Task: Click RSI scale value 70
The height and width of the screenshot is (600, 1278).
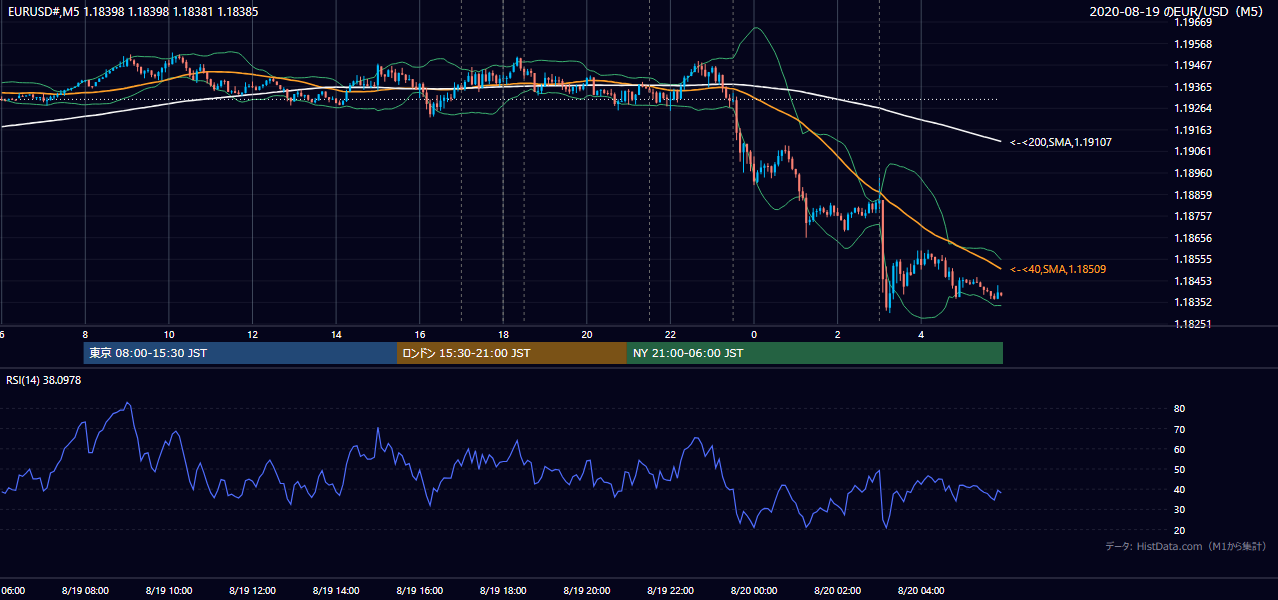Action: coord(1179,430)
